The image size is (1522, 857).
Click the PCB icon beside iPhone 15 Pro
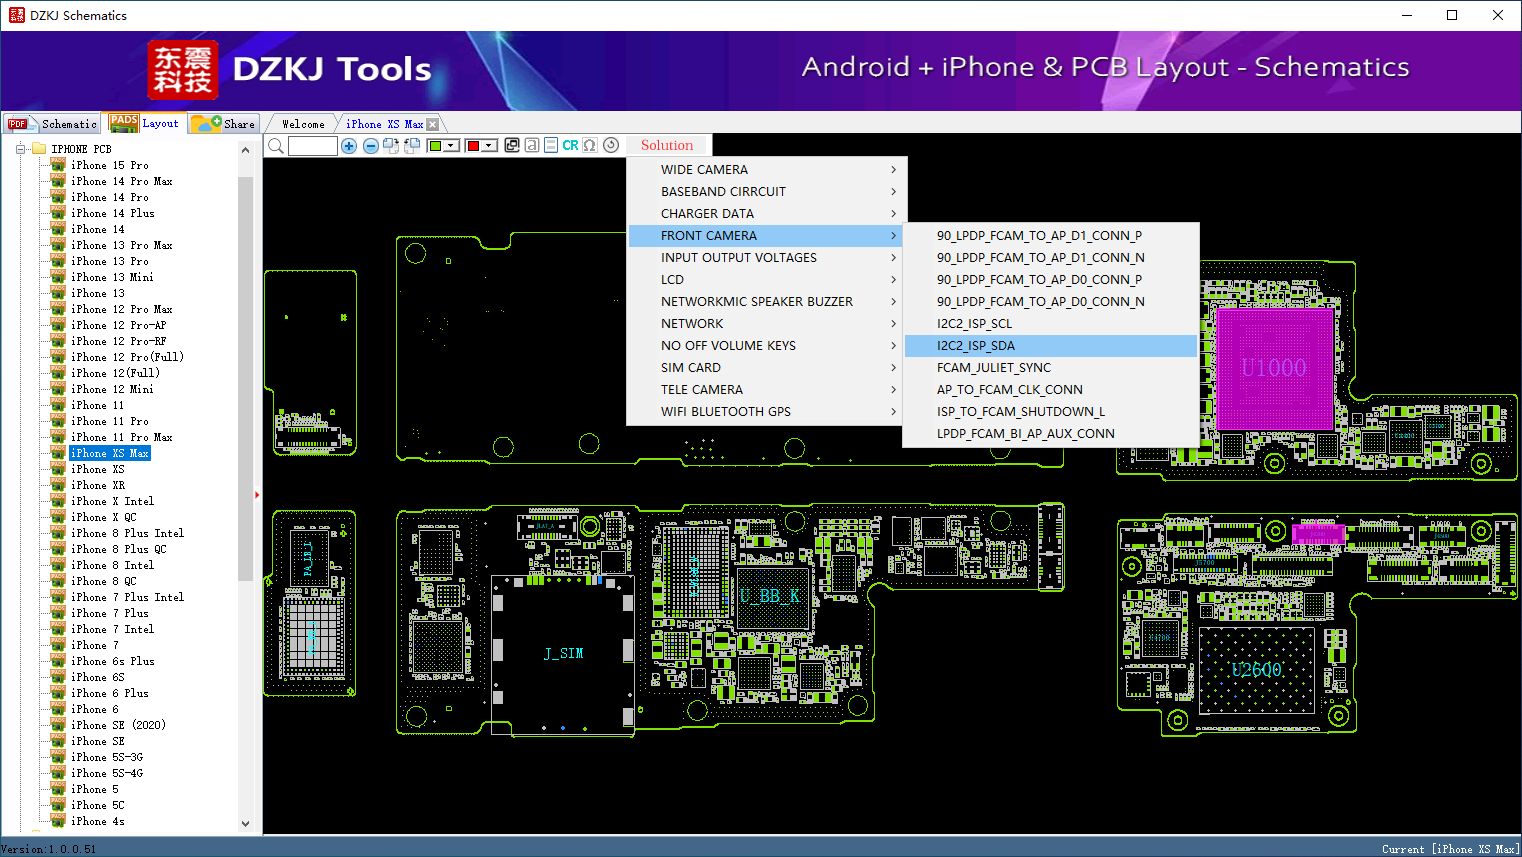click(x=58, y=165)
